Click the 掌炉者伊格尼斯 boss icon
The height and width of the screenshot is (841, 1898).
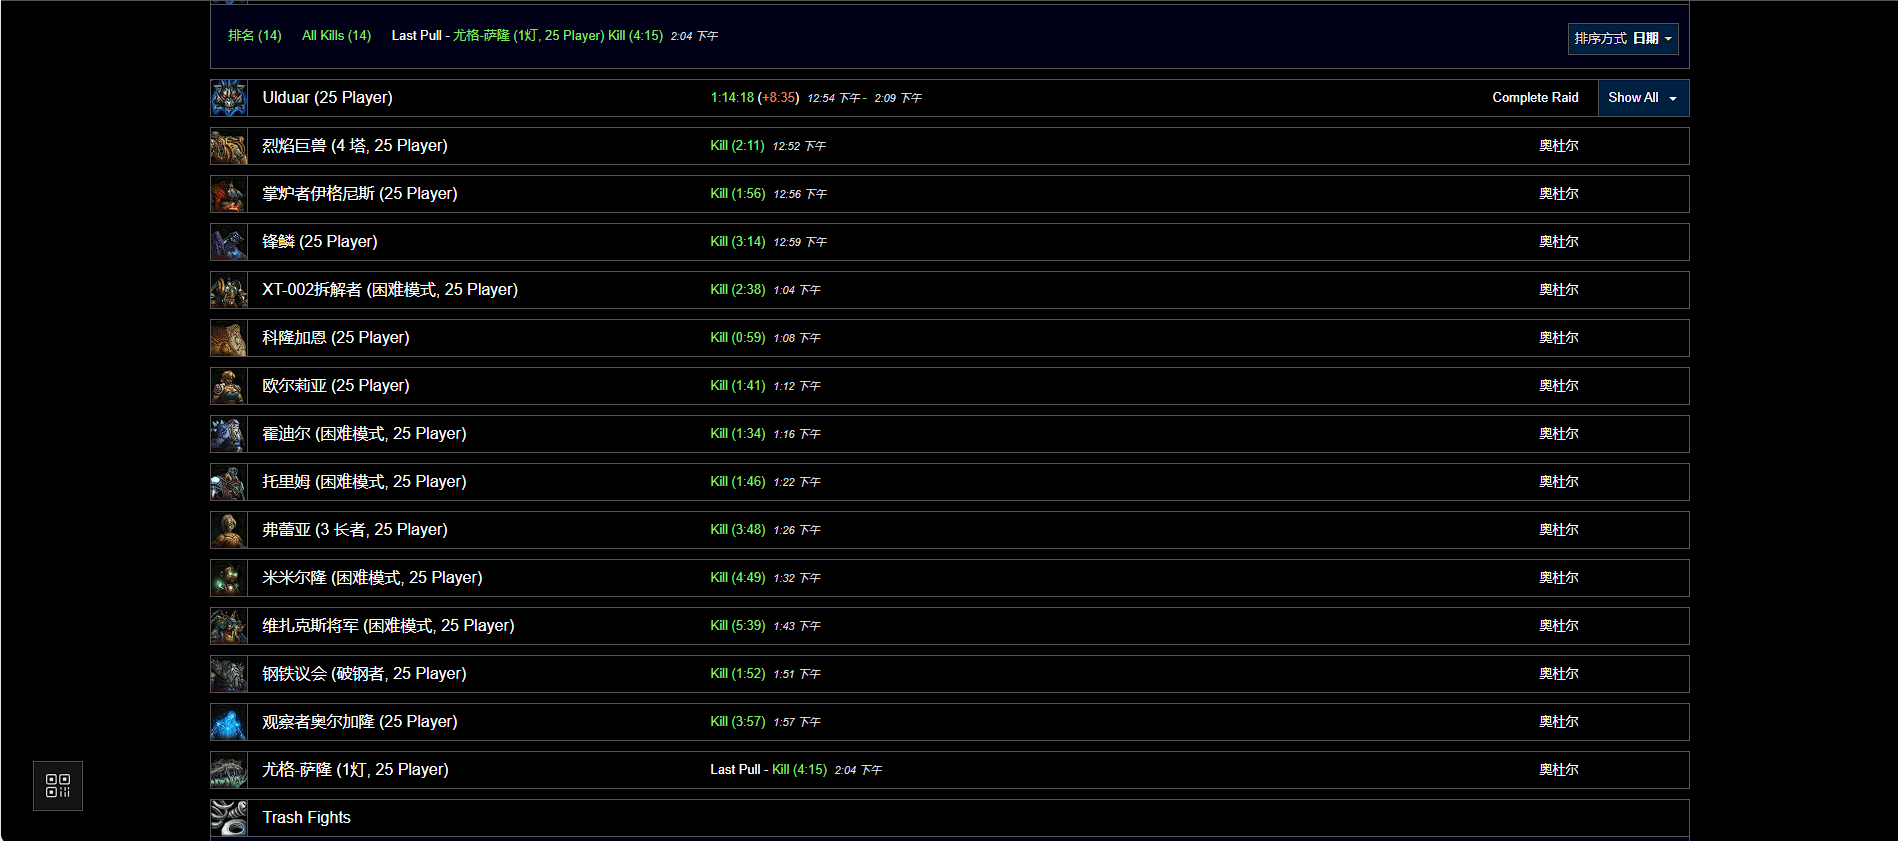tap(229, 194)
